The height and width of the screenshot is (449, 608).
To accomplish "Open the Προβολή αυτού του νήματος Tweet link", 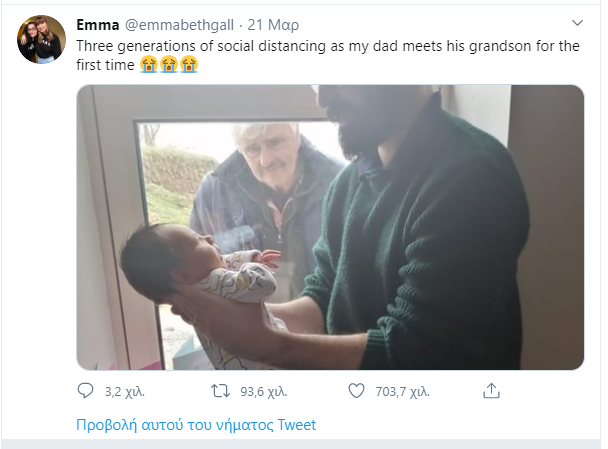I will click(196, 425).
